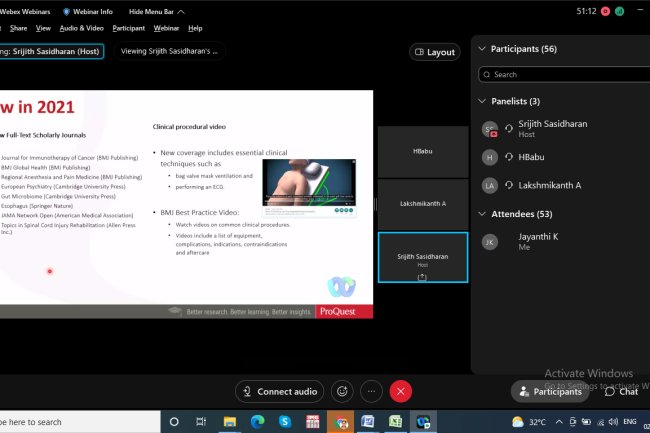
Task: Select the Srijith Sasidharan (Host) sharing tab
Action: point(51,51)
